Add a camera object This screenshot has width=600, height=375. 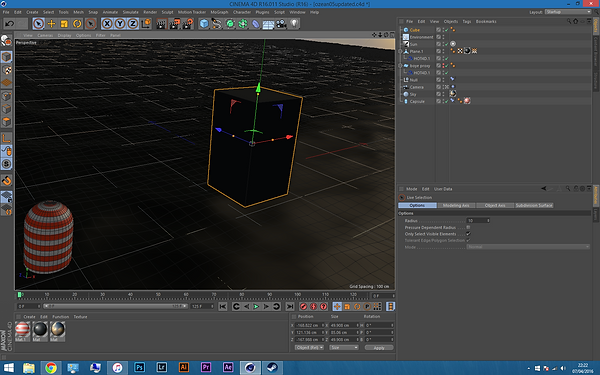(281, 24)
